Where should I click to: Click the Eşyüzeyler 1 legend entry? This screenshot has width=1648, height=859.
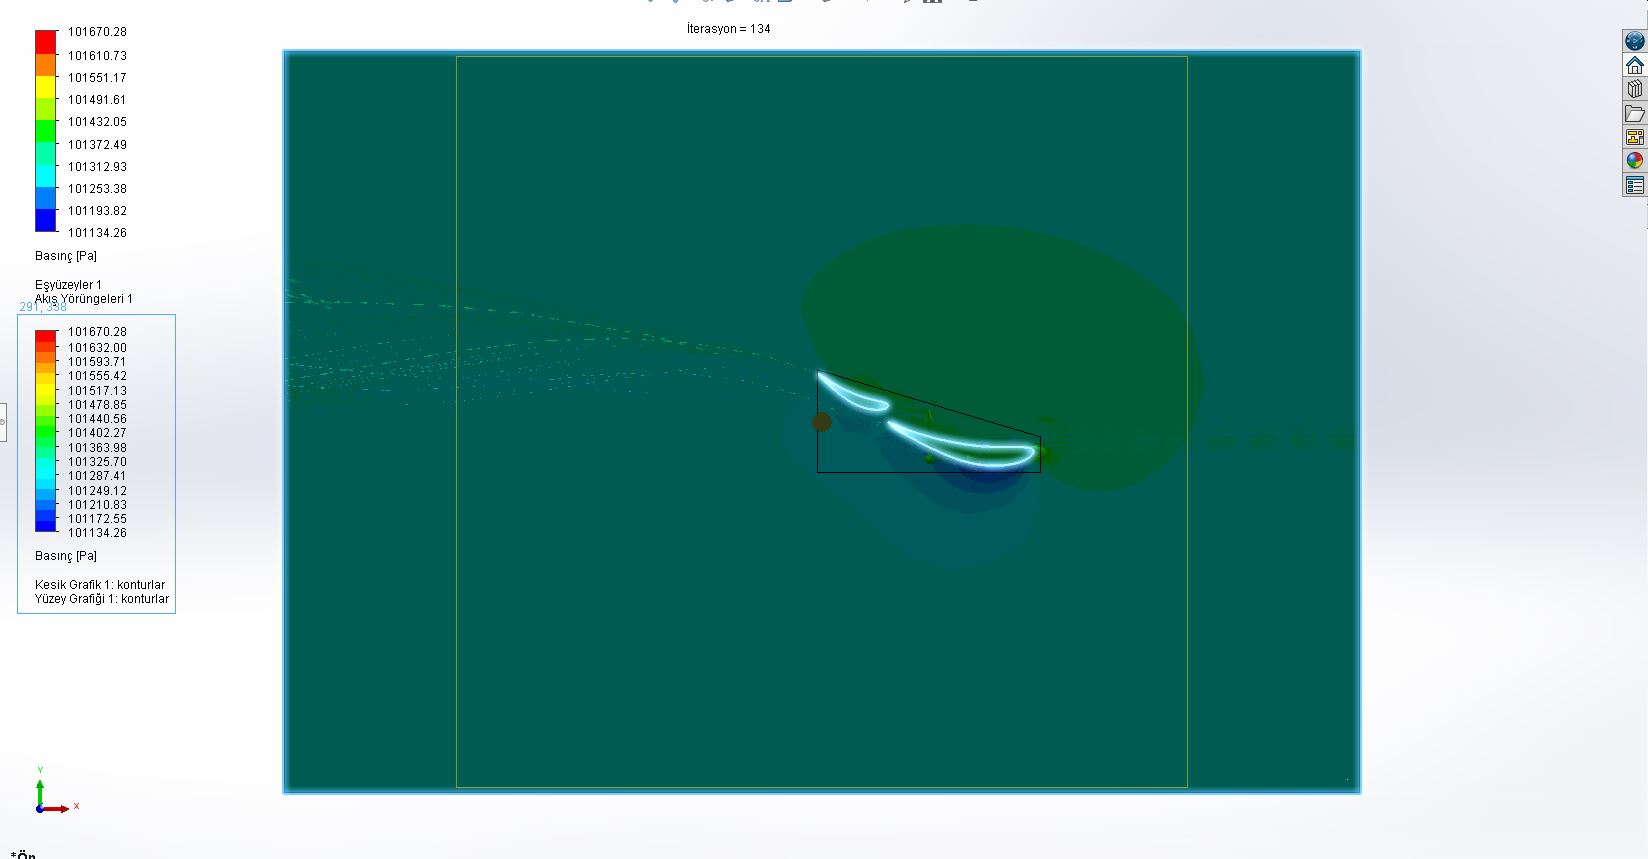tap(68, 285)
